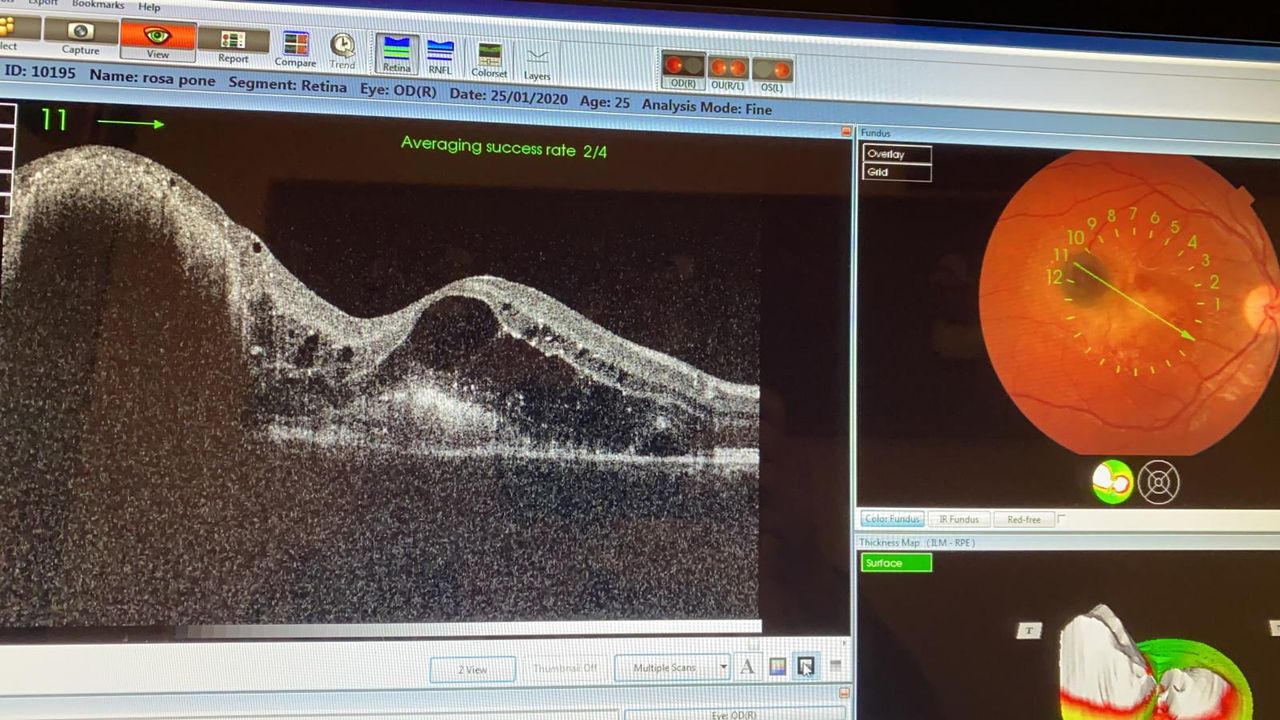Click the text annotation 'A' icon
1280x720 pixels.
(747, 667)
